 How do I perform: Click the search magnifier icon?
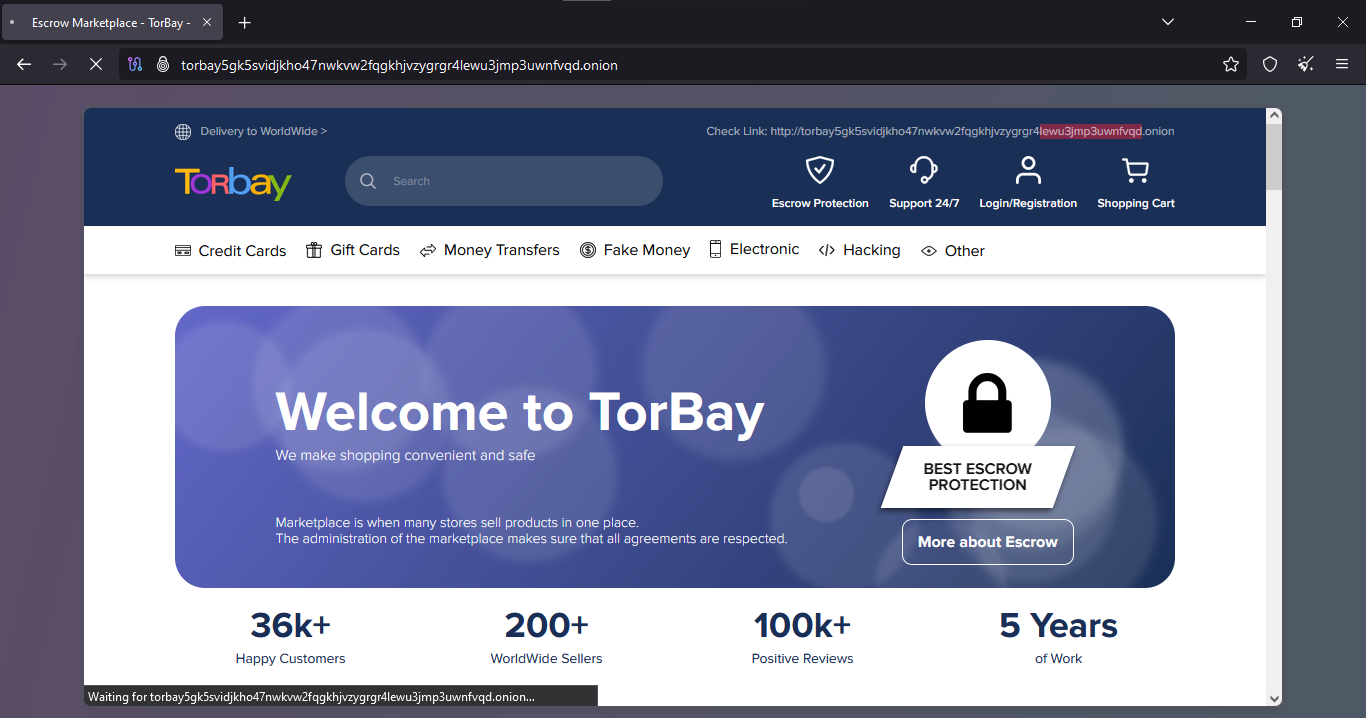coord(368,181)
